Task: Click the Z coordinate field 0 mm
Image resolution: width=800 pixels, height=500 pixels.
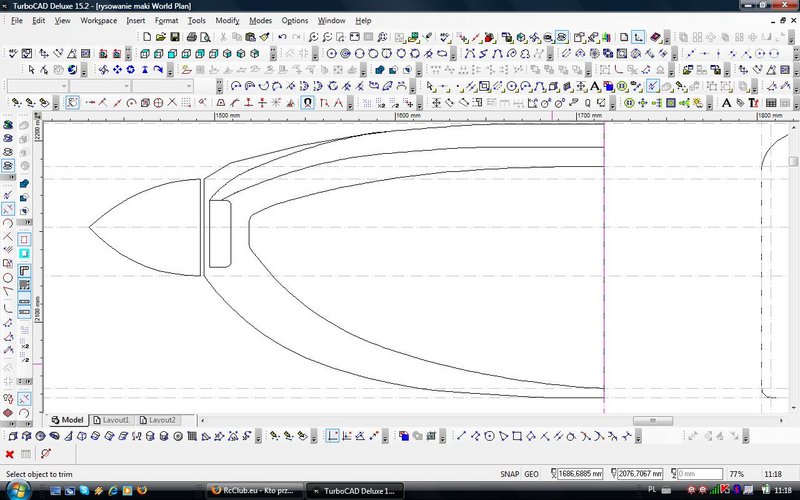Action: pos(699,474)
